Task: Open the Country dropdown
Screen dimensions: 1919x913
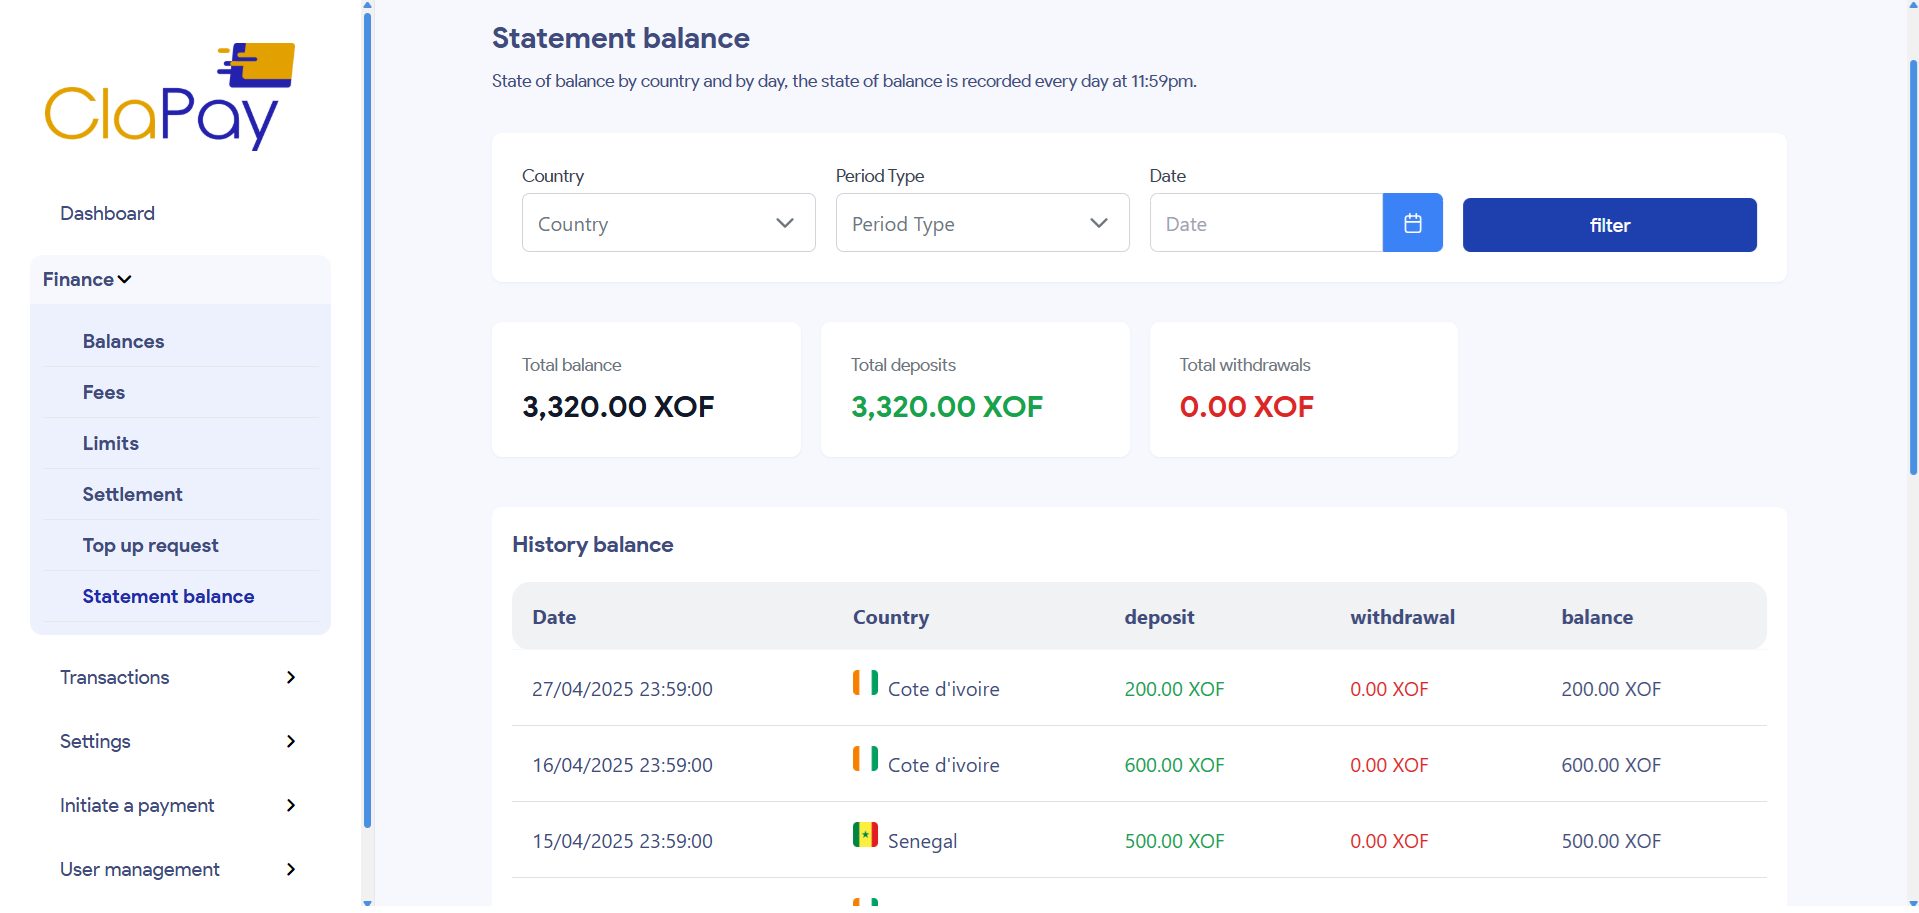Action: 667,222
